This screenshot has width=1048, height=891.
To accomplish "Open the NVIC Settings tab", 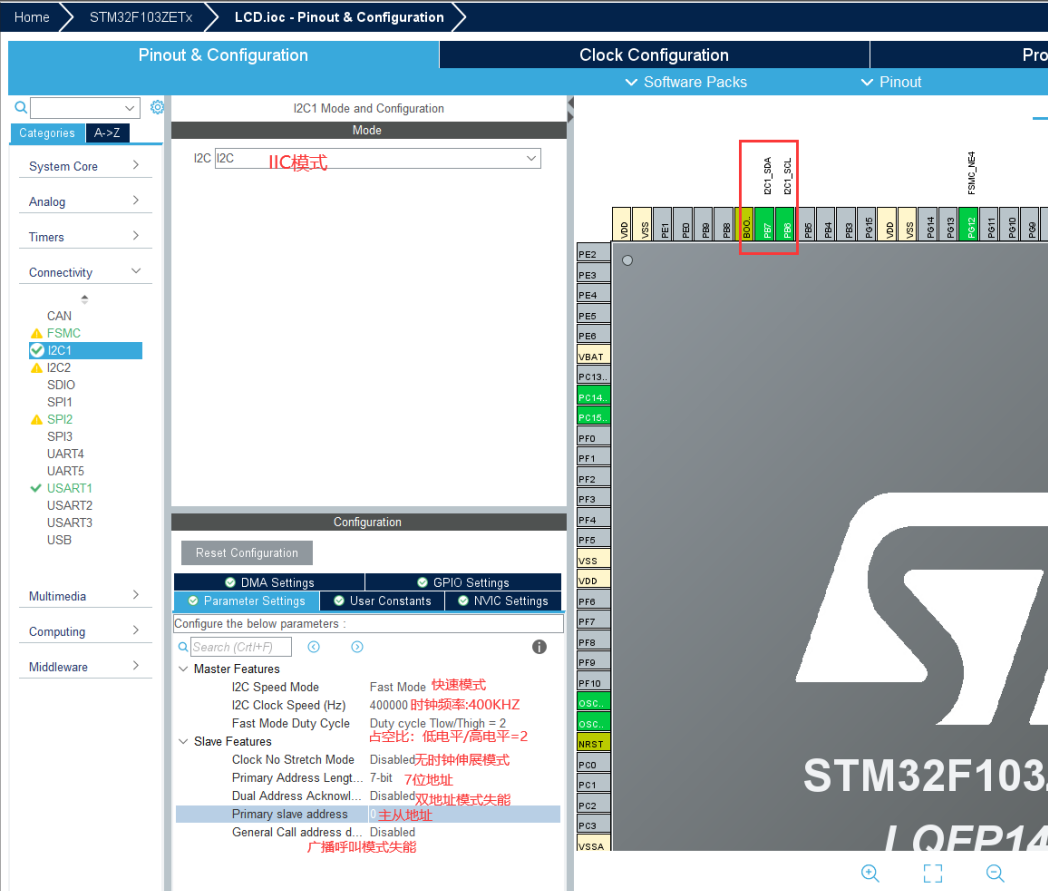I will coord(503,601).
